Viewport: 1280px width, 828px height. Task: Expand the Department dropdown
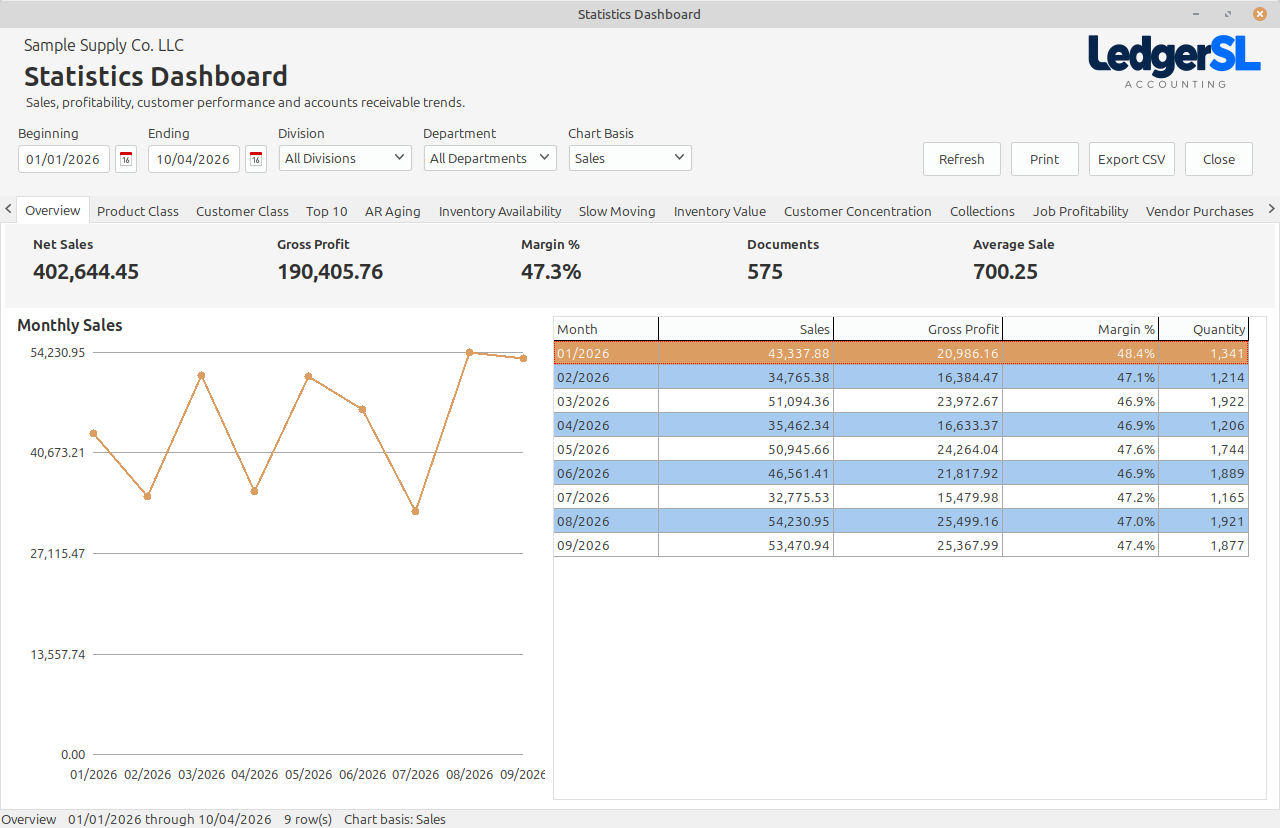click(490, 158)
